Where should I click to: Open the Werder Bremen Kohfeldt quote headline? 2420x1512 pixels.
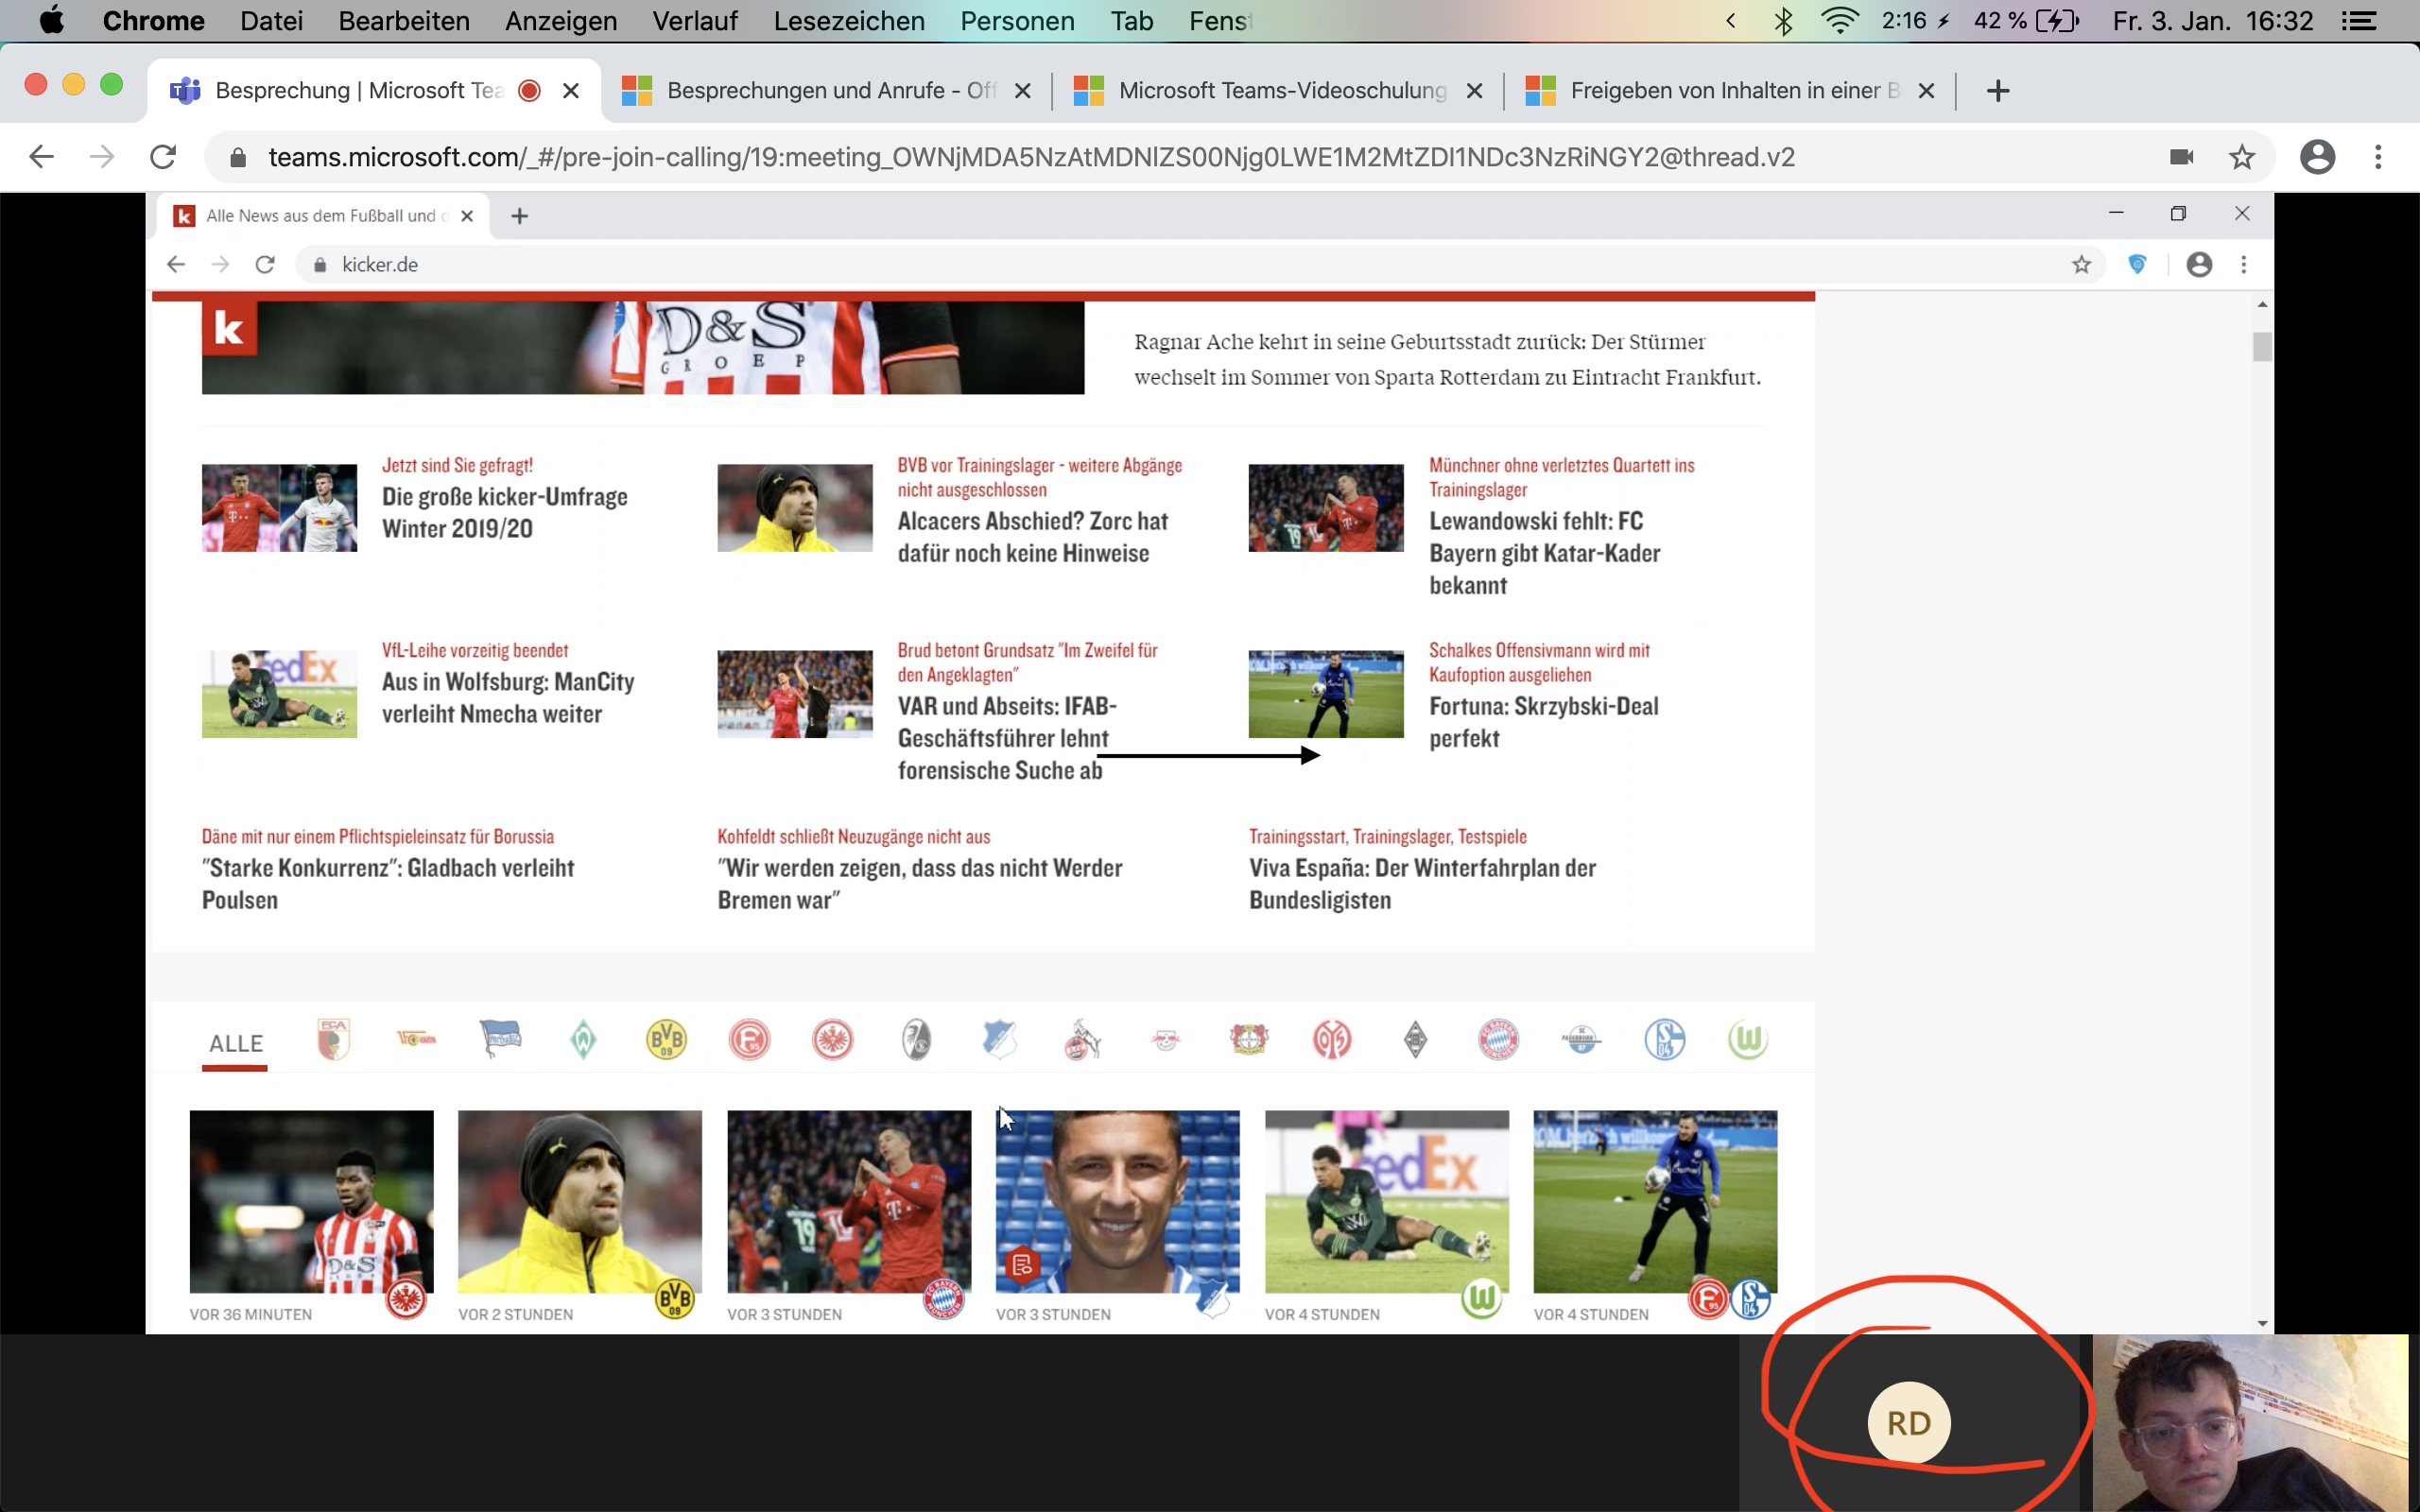tap(920, 884)
